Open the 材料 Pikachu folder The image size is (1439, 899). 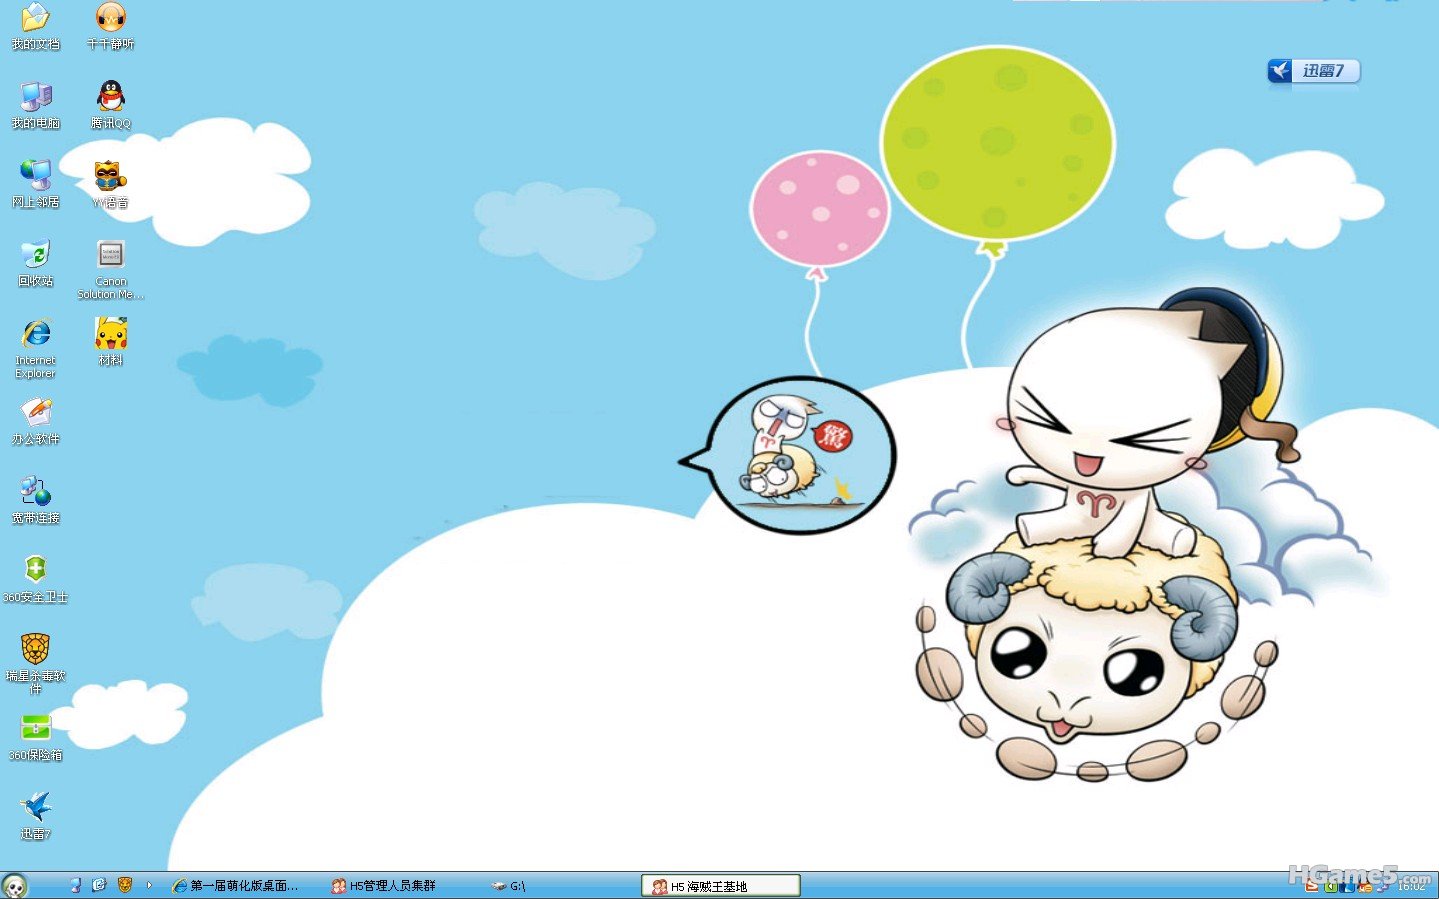(110, 334)
